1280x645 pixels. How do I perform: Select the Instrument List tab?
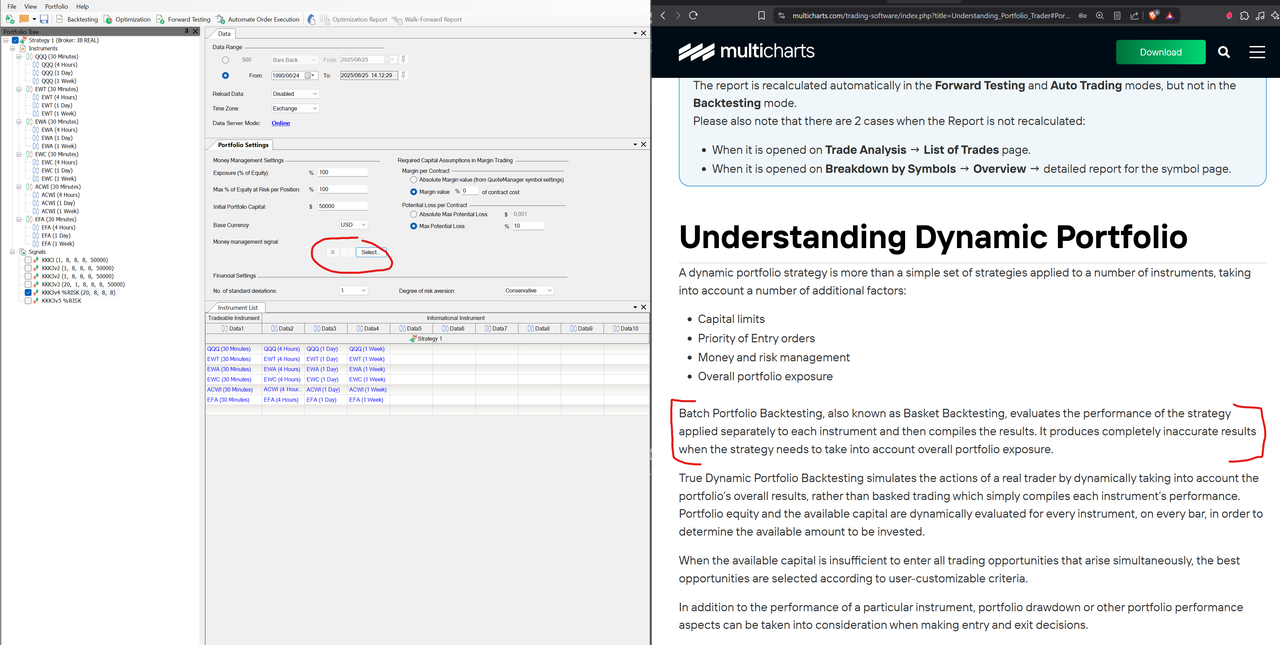click(x=237, y=308)
